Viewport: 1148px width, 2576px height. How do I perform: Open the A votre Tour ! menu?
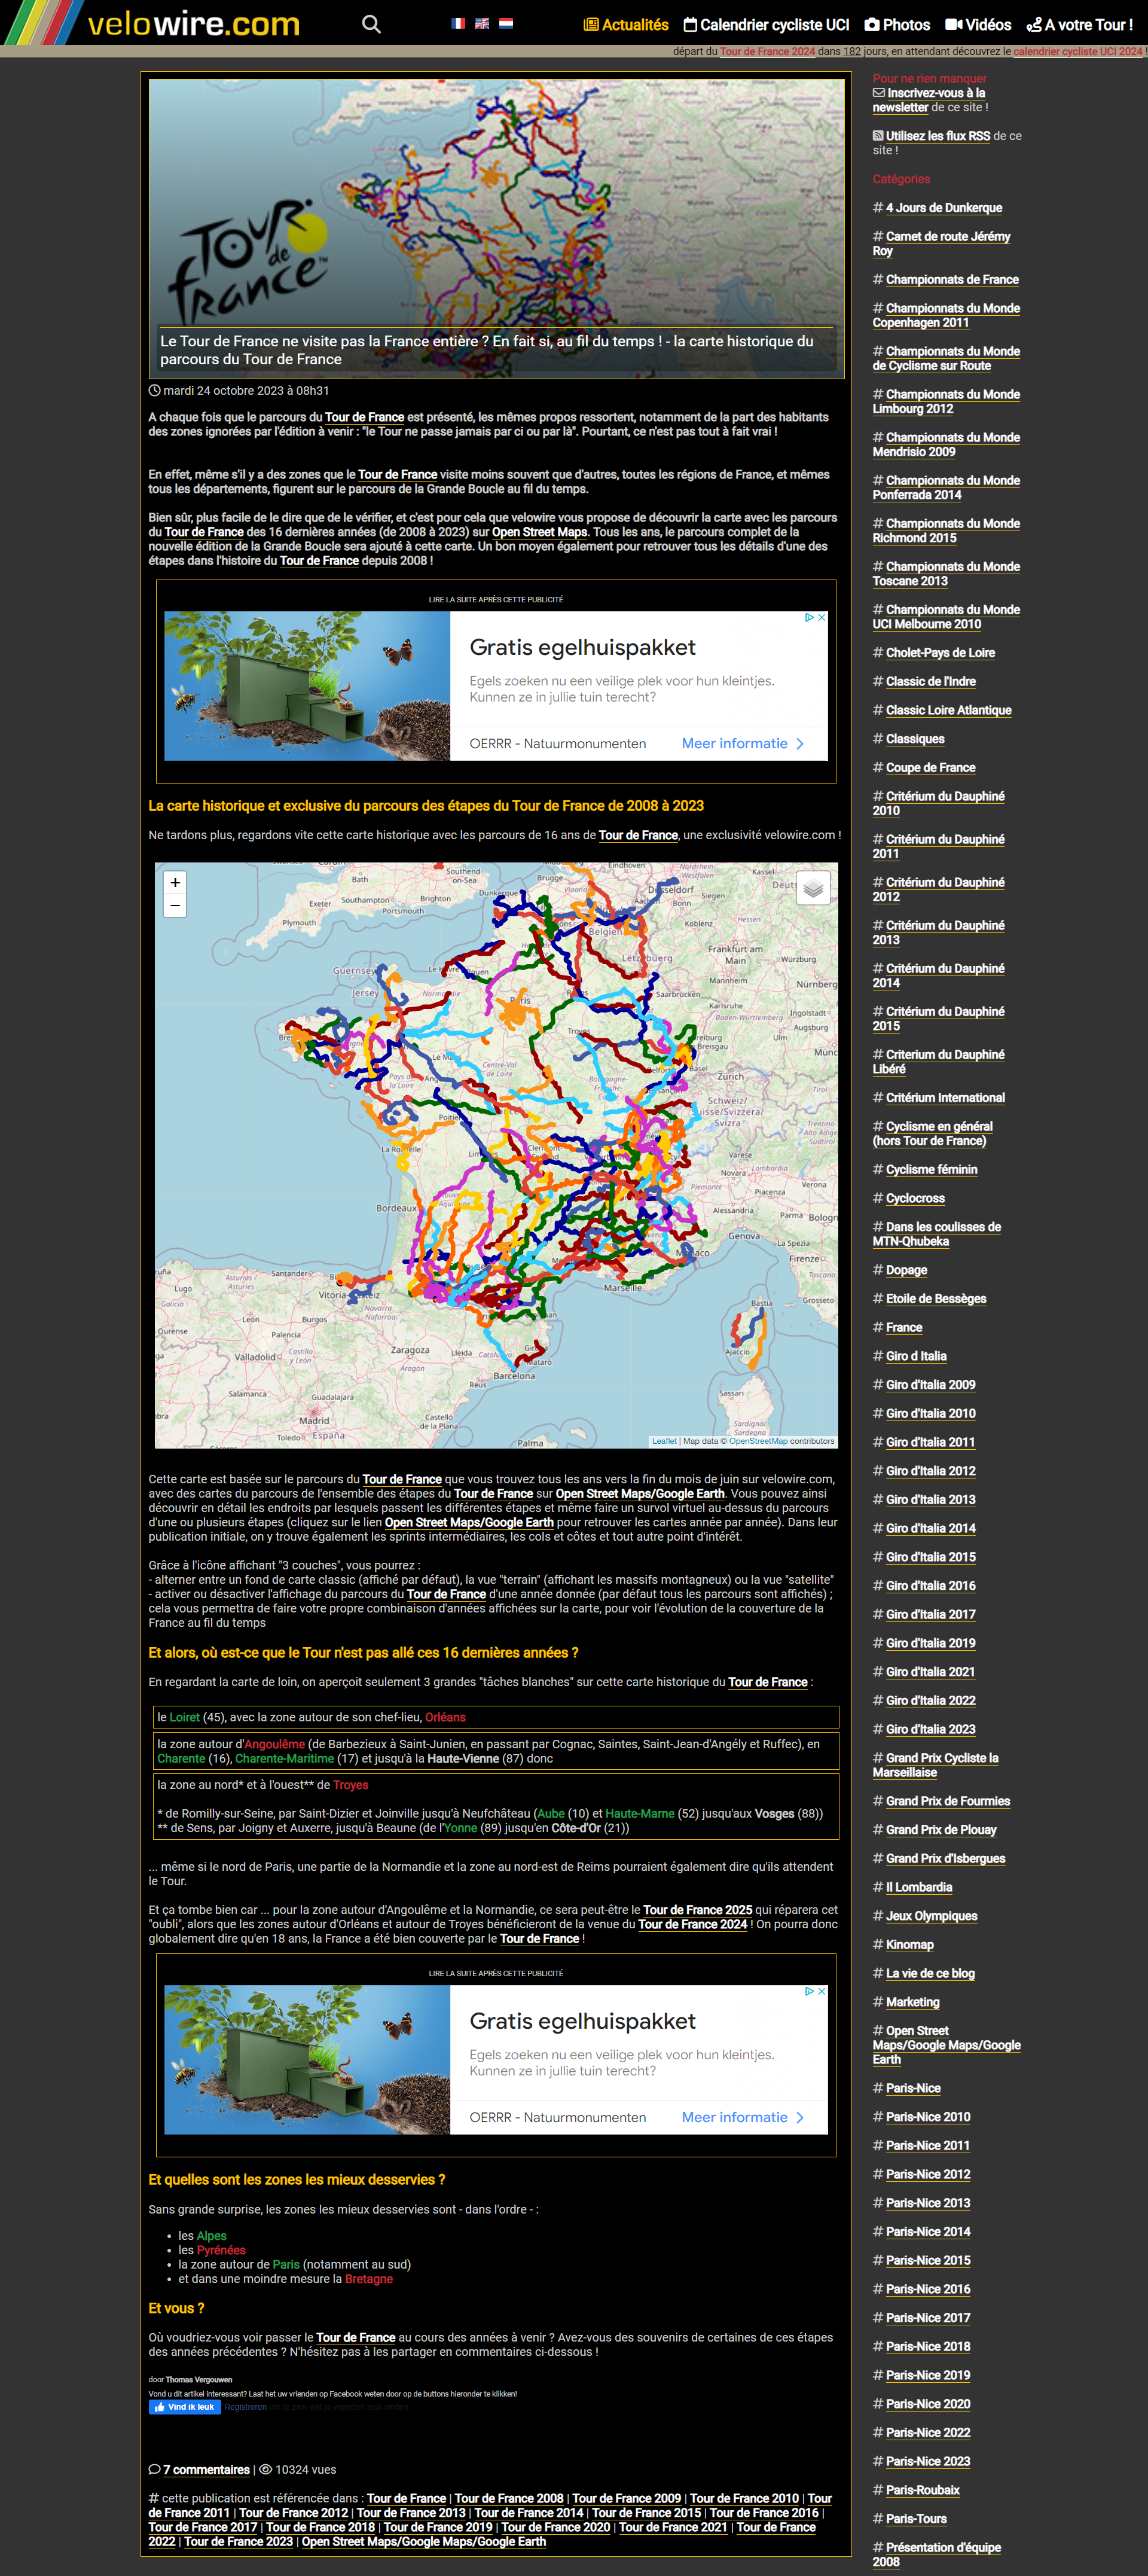pyautogui.click(x=1079, y=25)
